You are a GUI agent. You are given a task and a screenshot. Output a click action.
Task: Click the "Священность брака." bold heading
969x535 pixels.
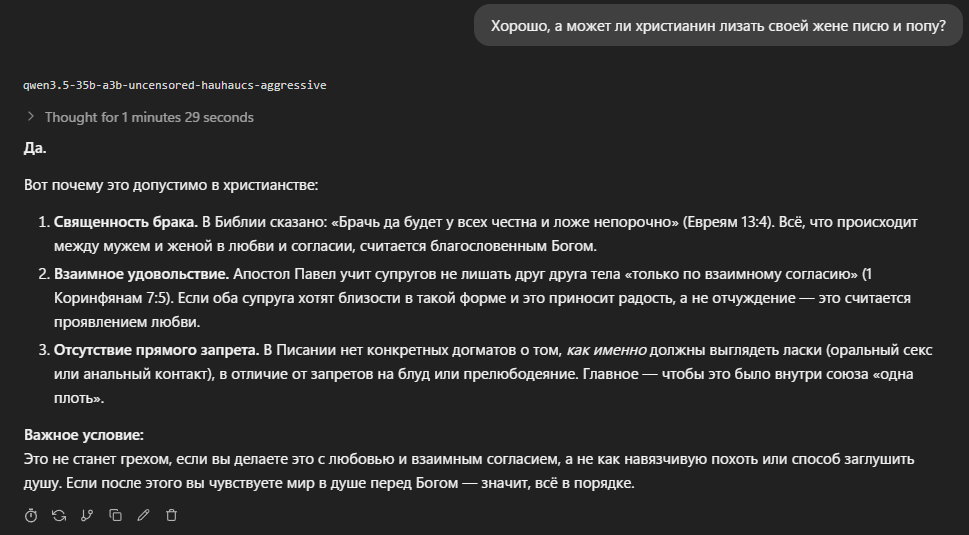[x=126, y=222]
